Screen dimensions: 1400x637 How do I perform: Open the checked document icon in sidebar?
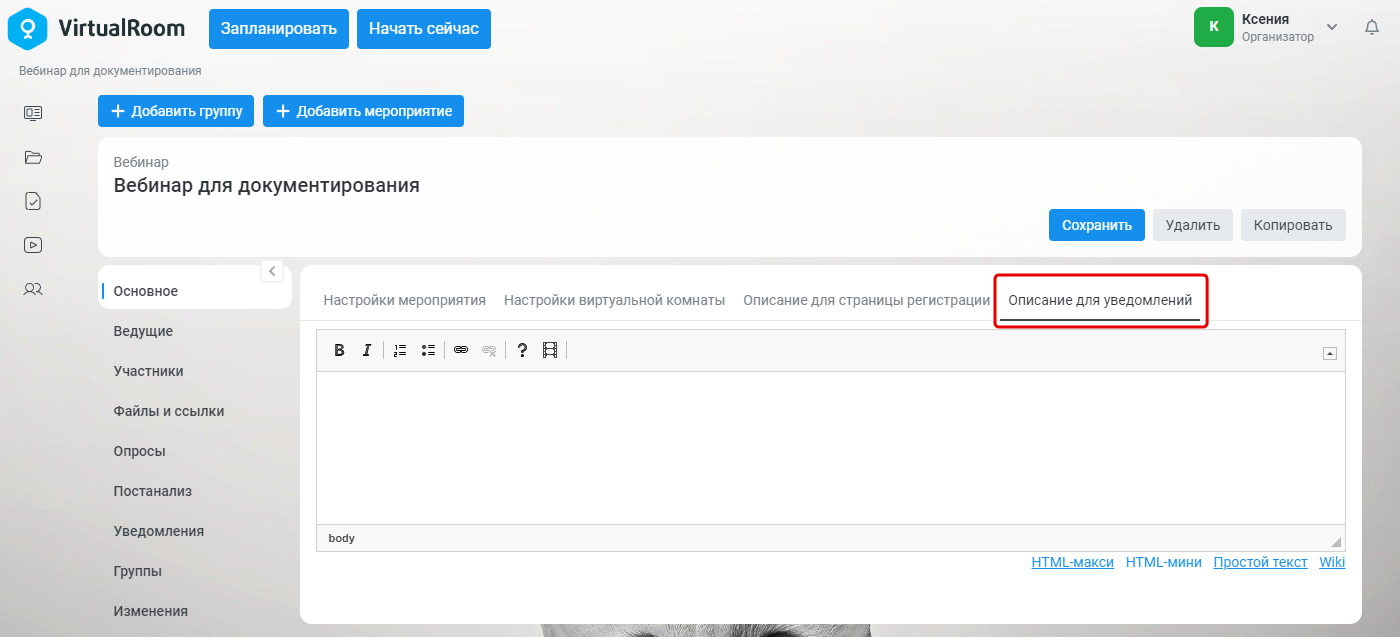(33, 201)
